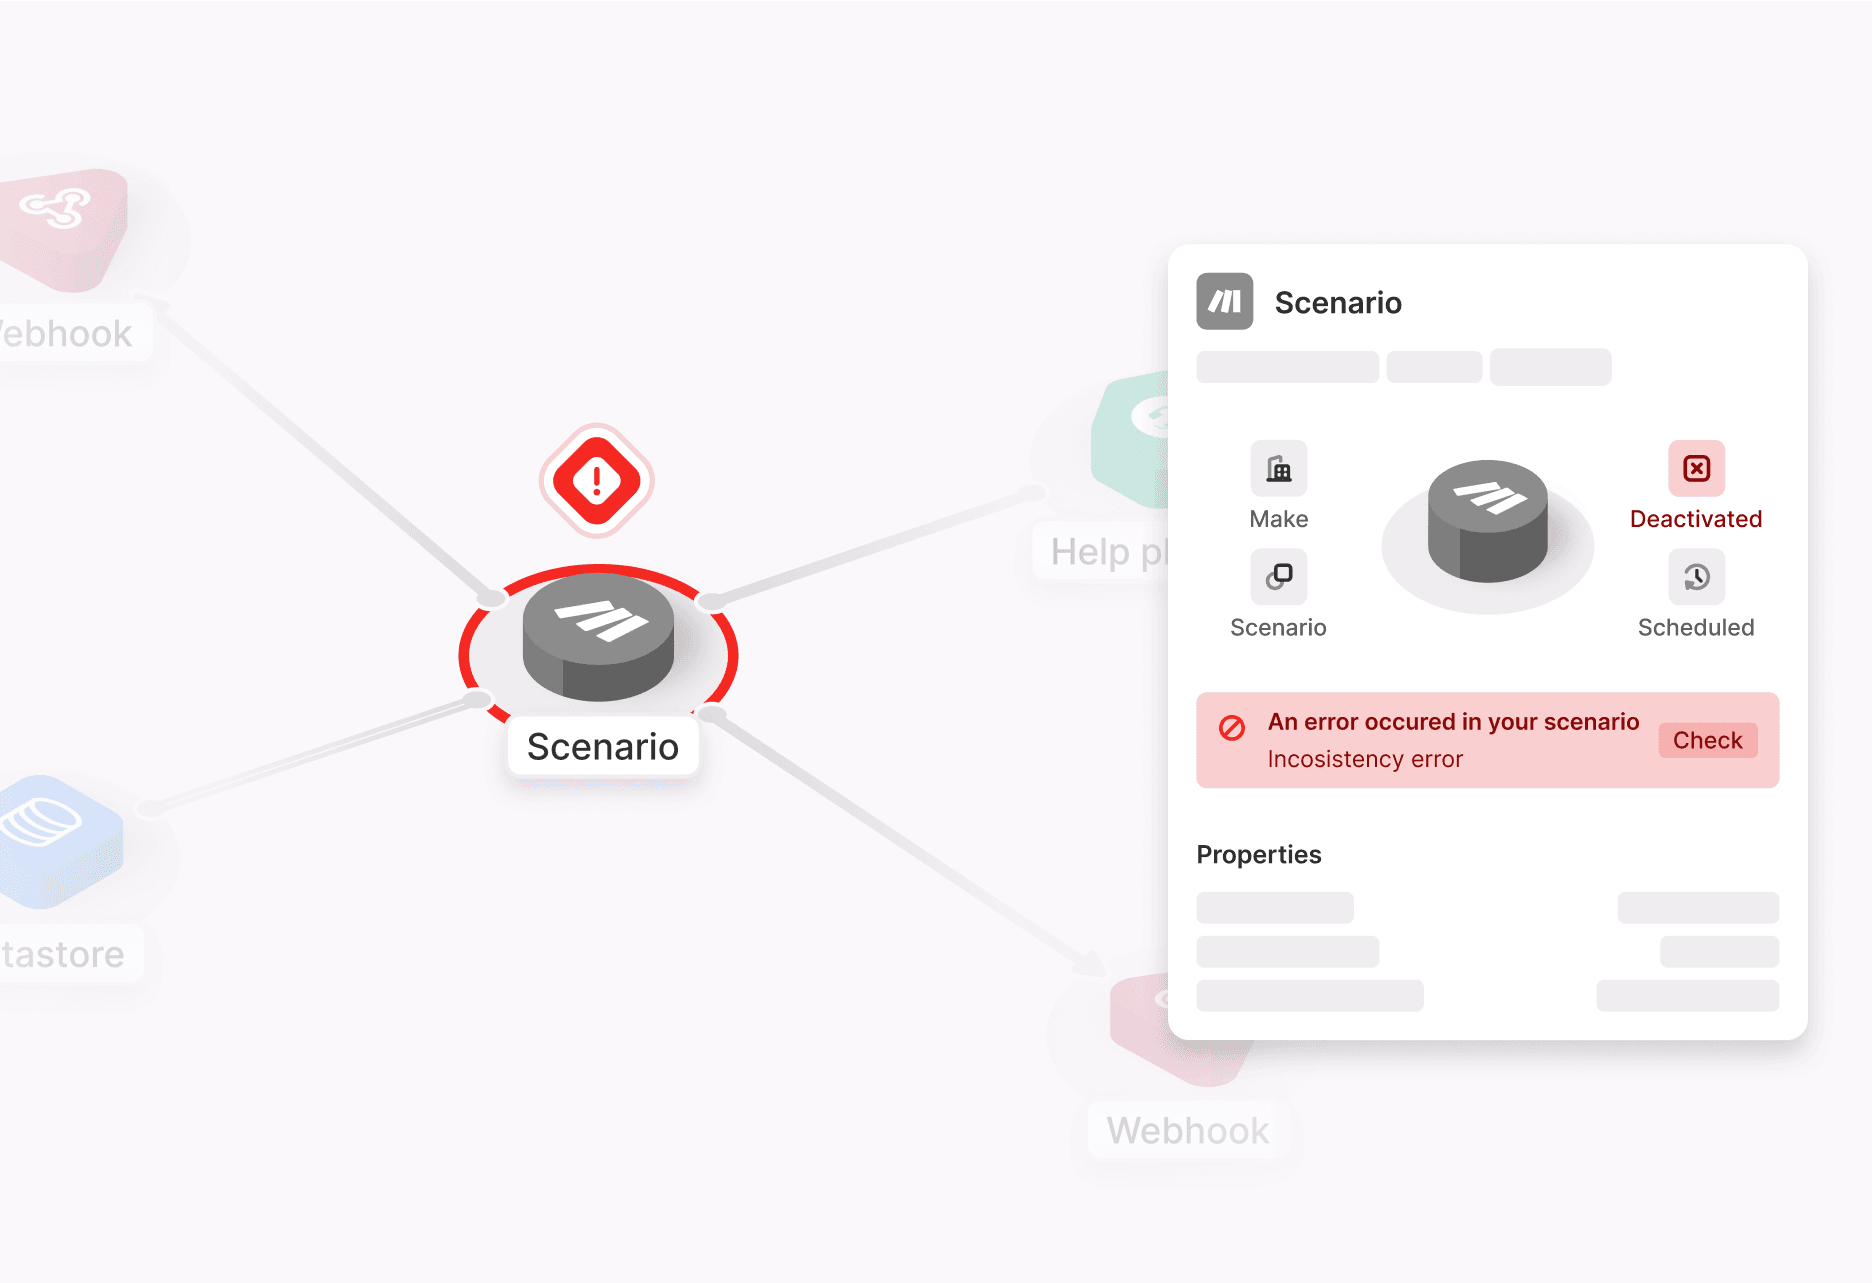Click the Properties section heading

pyautogui.click(x=1258, y=854)
